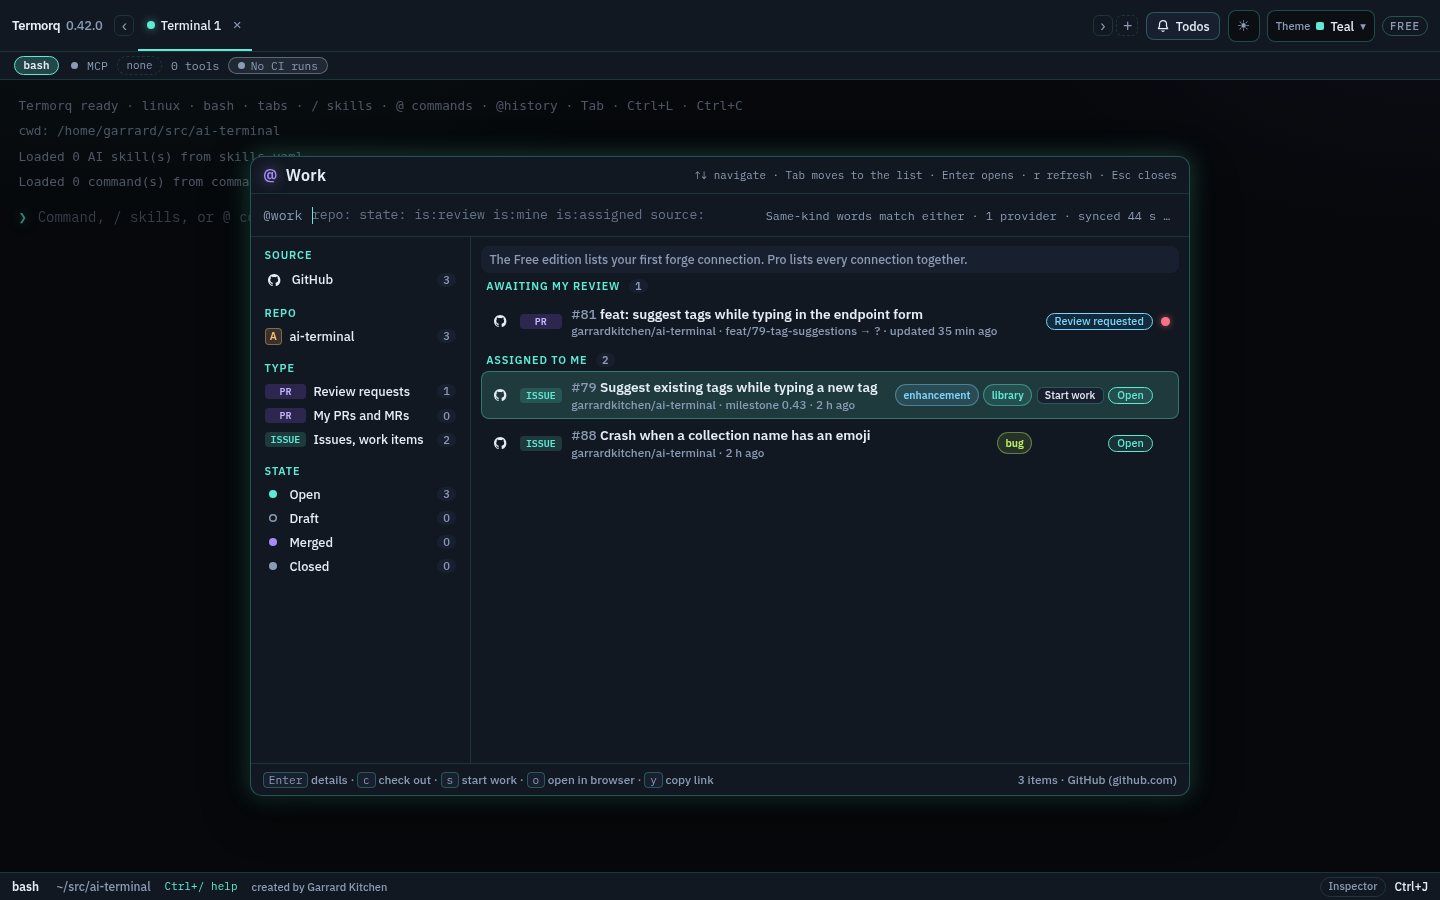Click the Open status badge on #88
The image size is (1440, 900).
point(1130,443)
